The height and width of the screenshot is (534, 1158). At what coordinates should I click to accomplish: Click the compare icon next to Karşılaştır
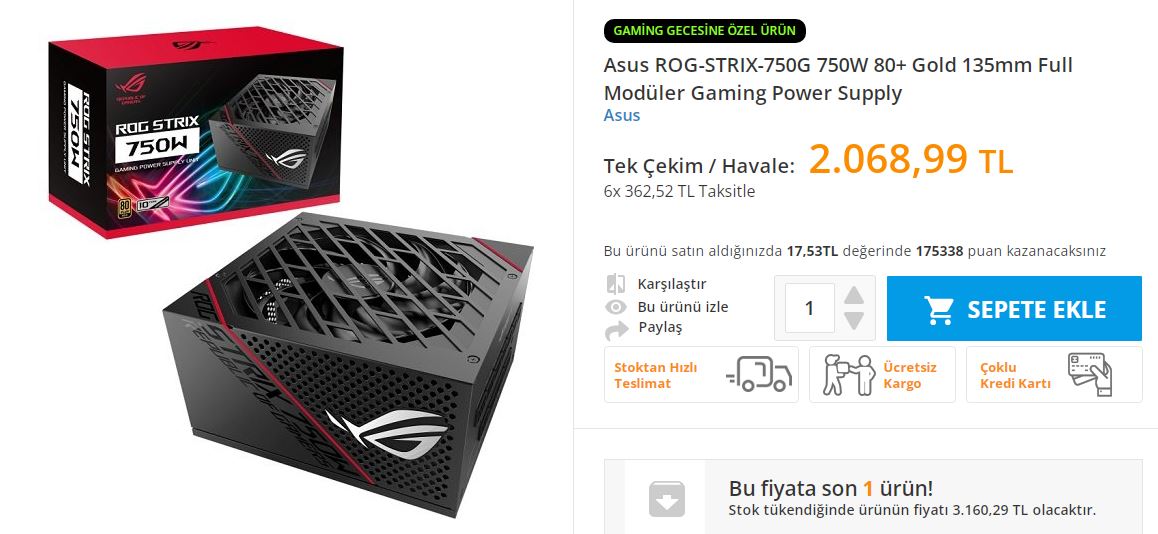(615, 284)
